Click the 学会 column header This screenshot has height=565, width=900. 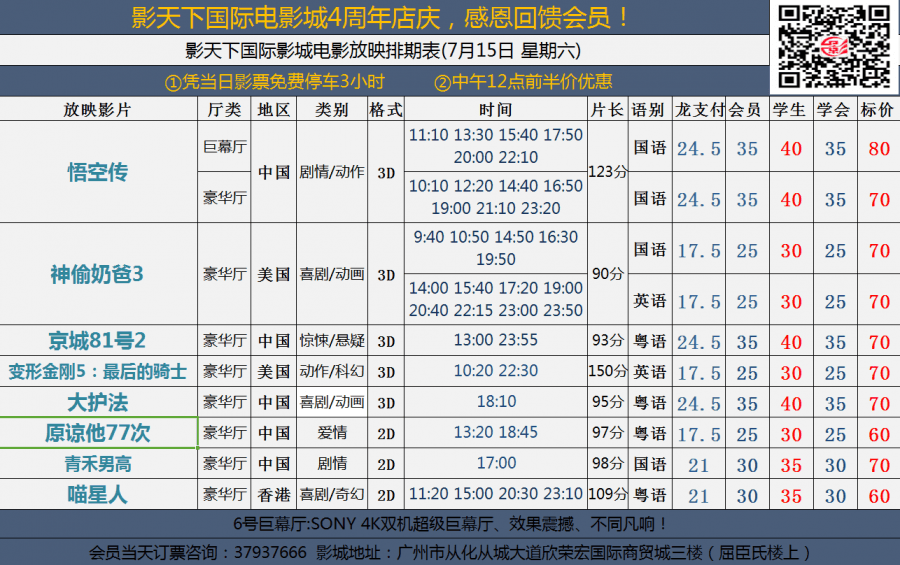coord(835,110)
